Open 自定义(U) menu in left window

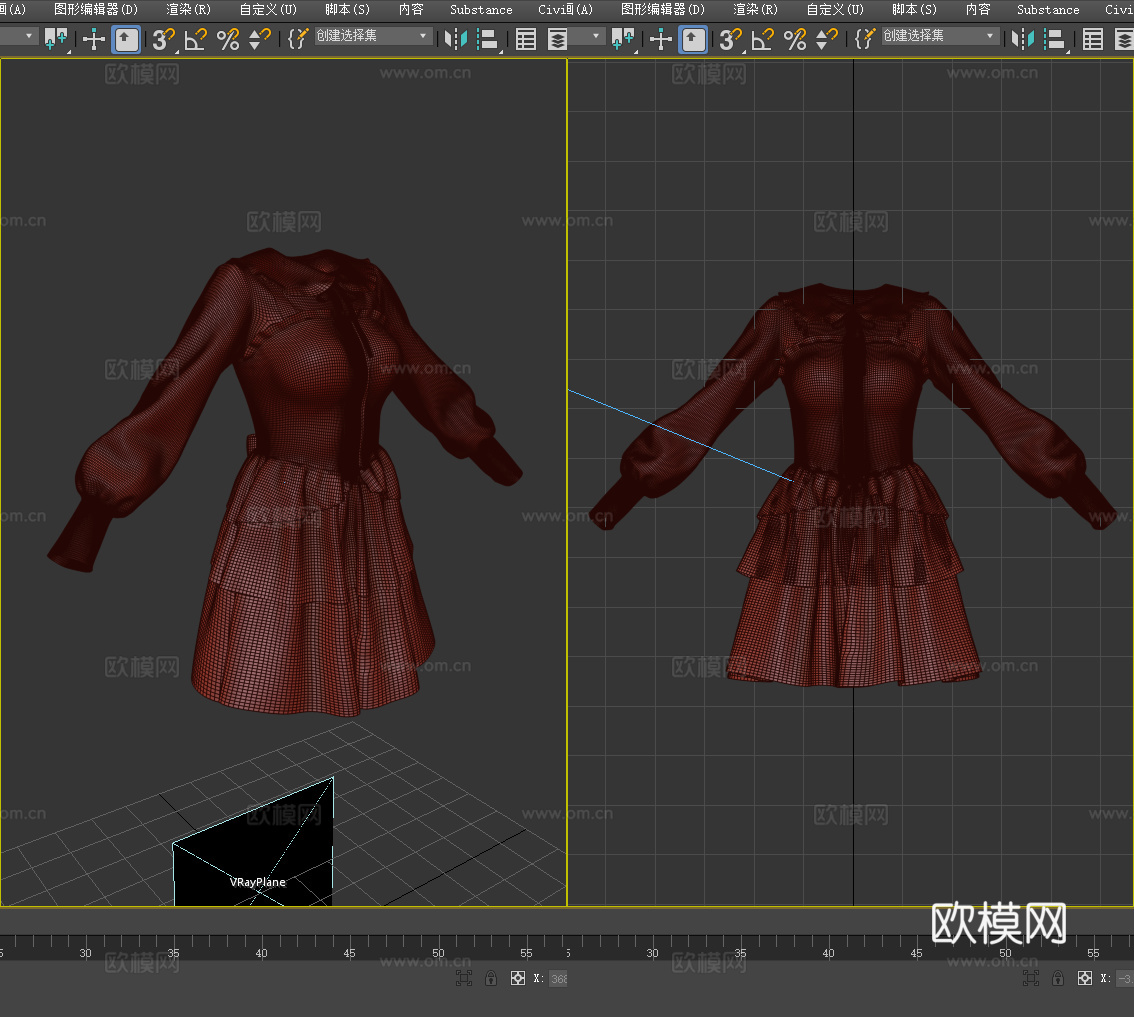(268, 9)
